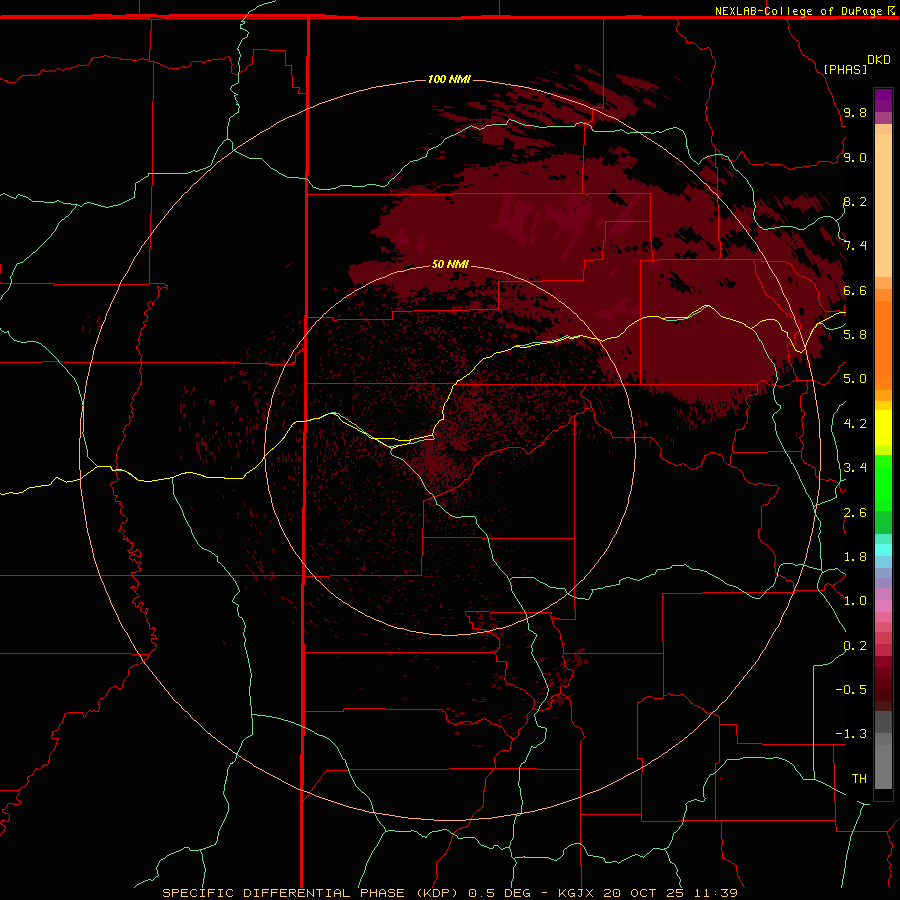900x900 pixels.
Task: Click the 7.4 value on the color scale
Action: [x=855, y=246]
